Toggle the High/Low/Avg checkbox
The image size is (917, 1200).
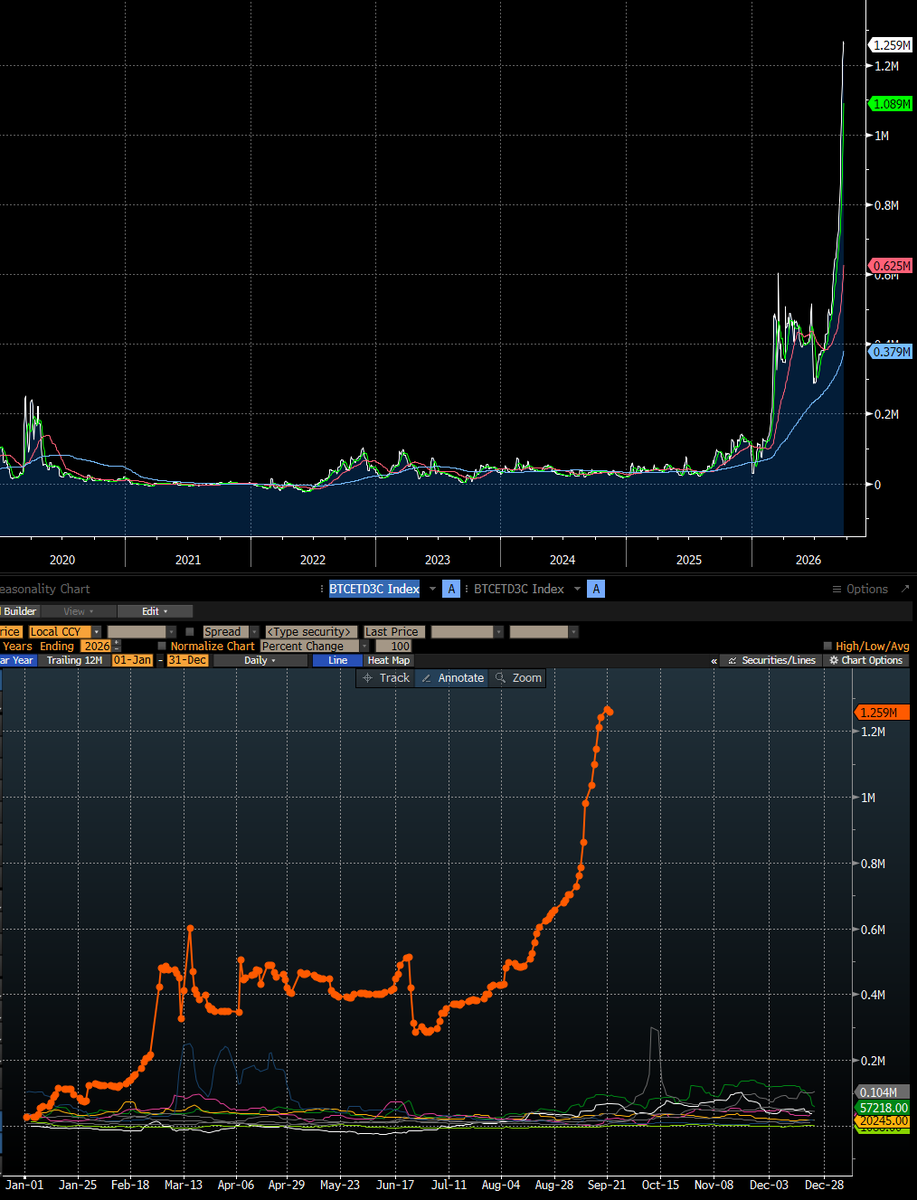point(828,647)
